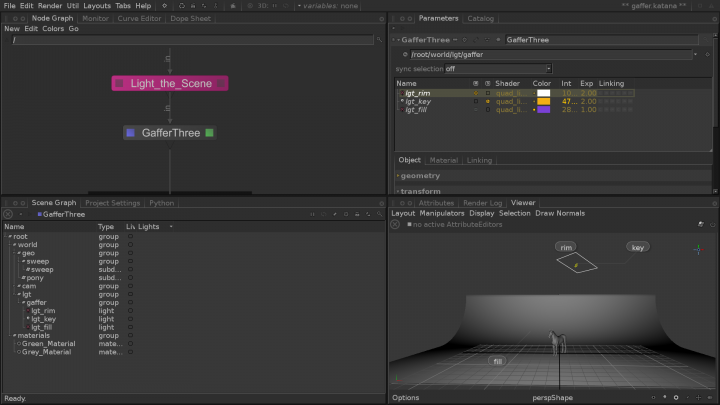Select the rim light gizmo in viewer
720x405 pixels.
578,265
